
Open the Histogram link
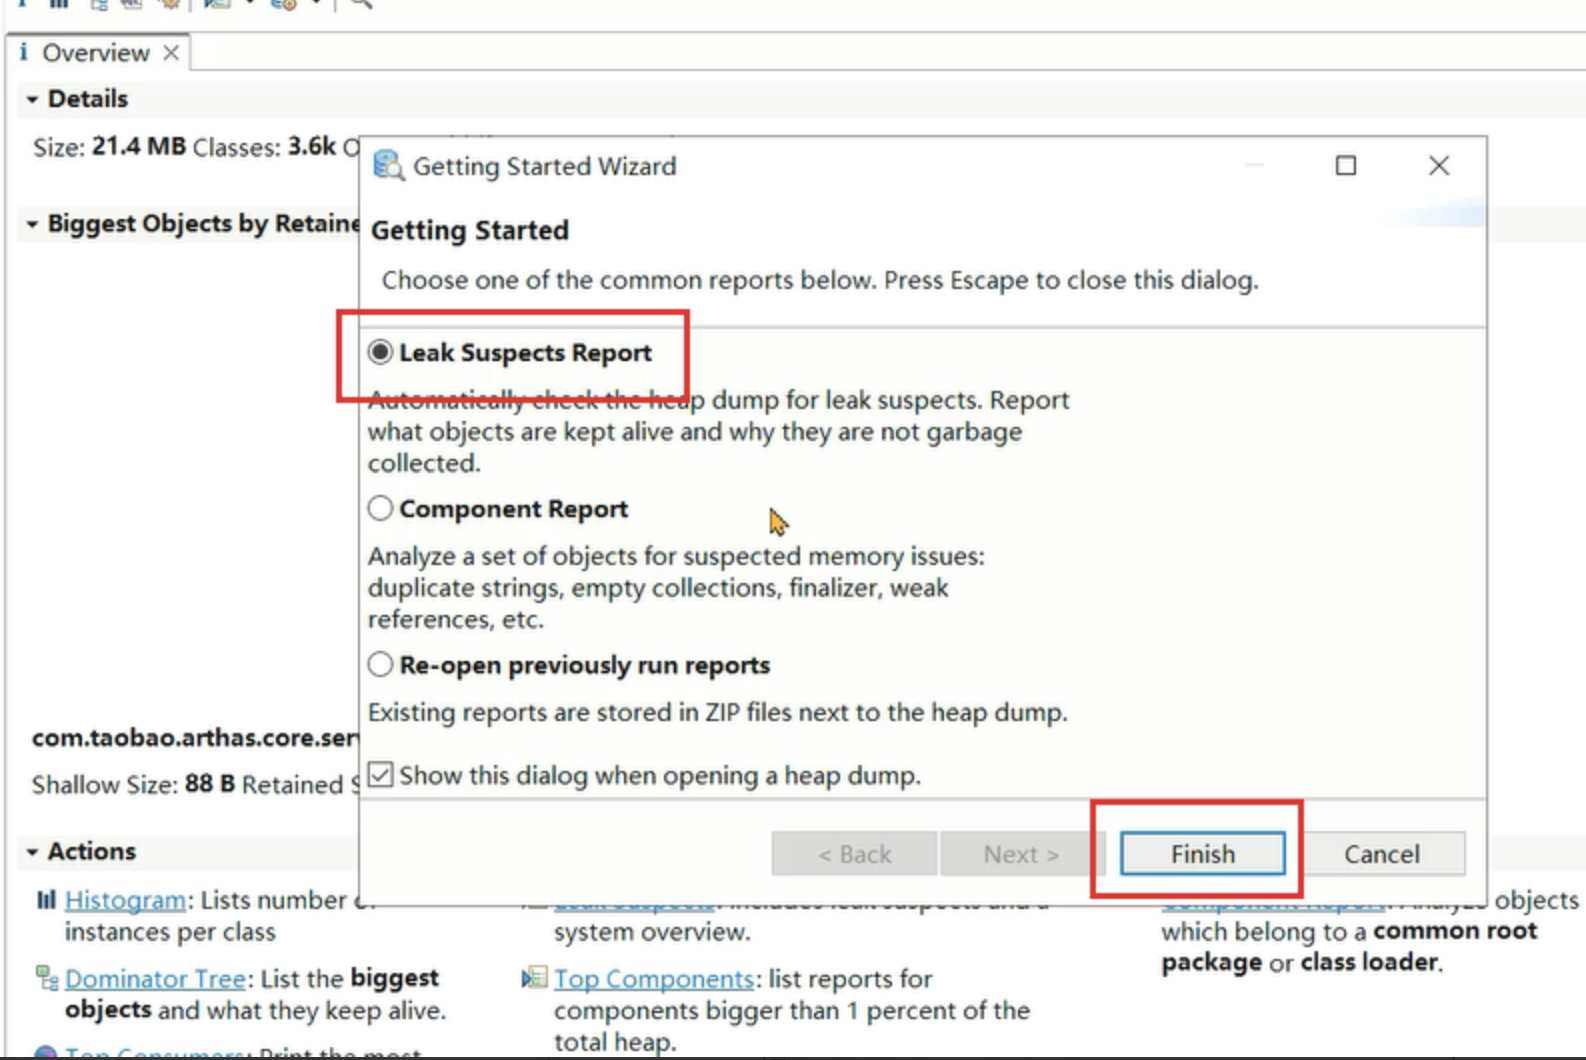coord(125,900)
